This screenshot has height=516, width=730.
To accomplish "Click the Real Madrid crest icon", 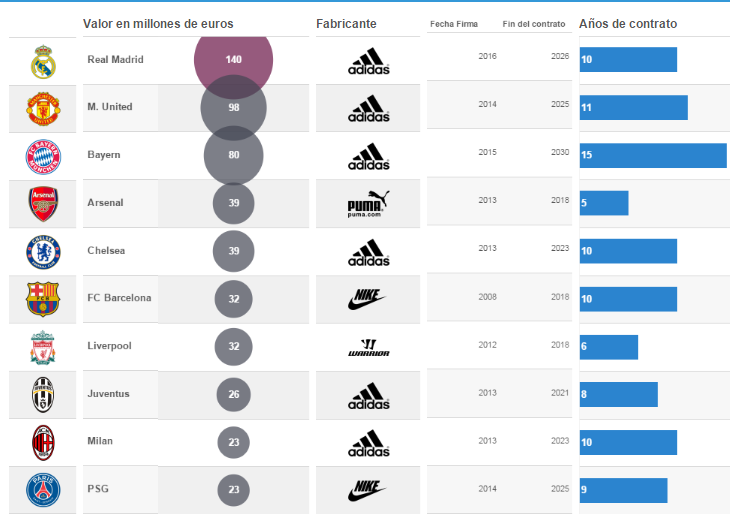I will (x=43, y=61).
